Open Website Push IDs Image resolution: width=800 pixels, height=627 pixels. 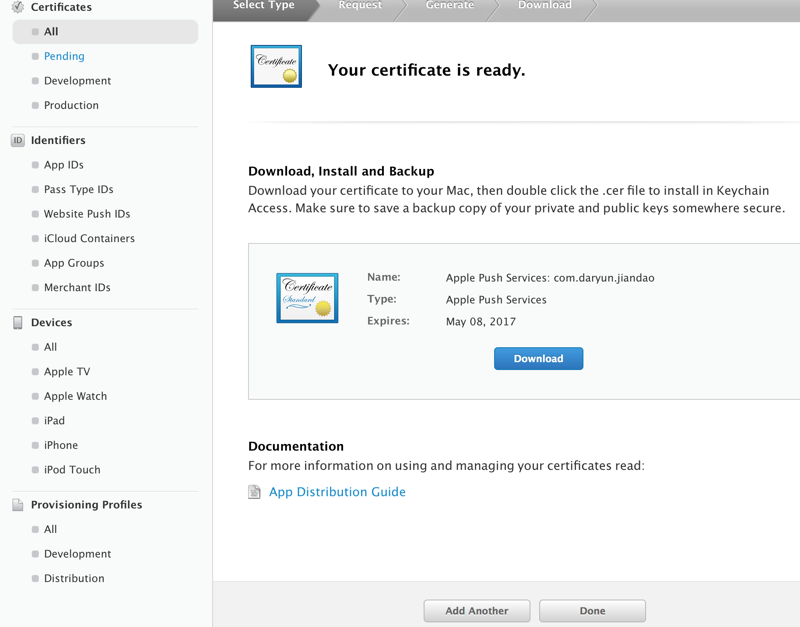(x=87, y=214)
